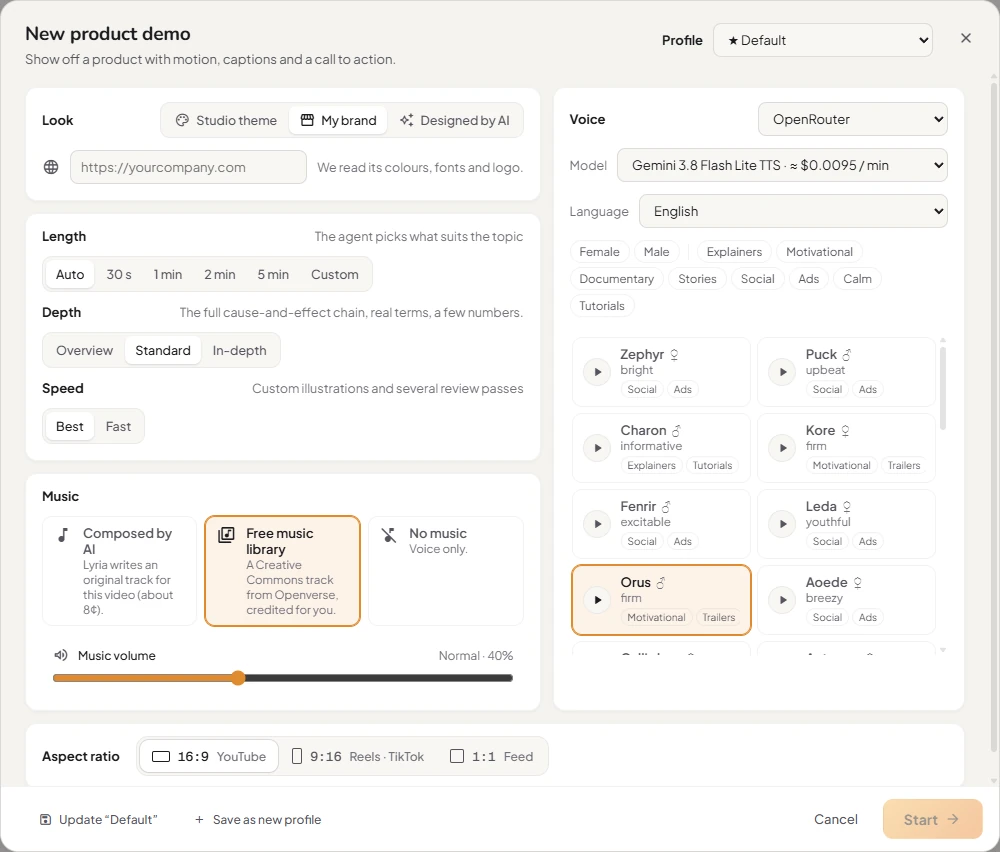Image resolution: width=1000 pixels, height=852 pixels.
Task: Filter voices by Documentary tag
Action: (x=616, y=279)
